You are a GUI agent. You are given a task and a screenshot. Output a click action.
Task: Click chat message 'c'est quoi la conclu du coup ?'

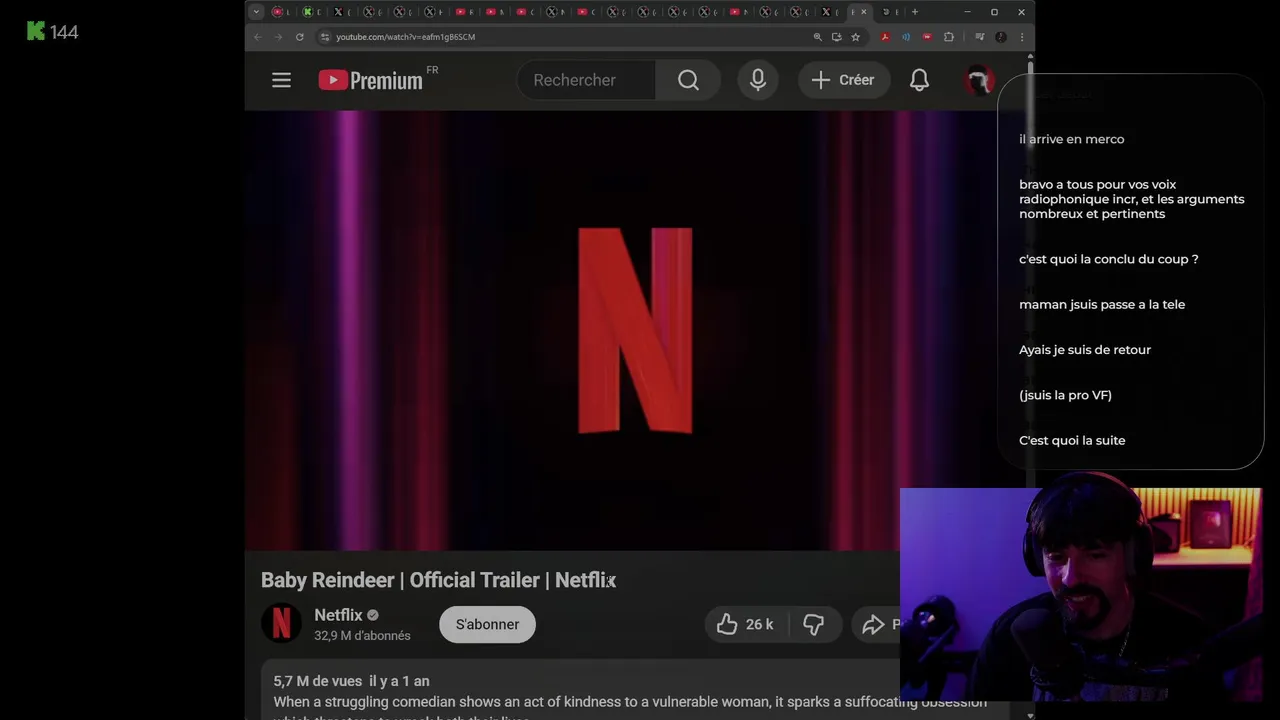pyautogui.click(x=1108, y=259)
